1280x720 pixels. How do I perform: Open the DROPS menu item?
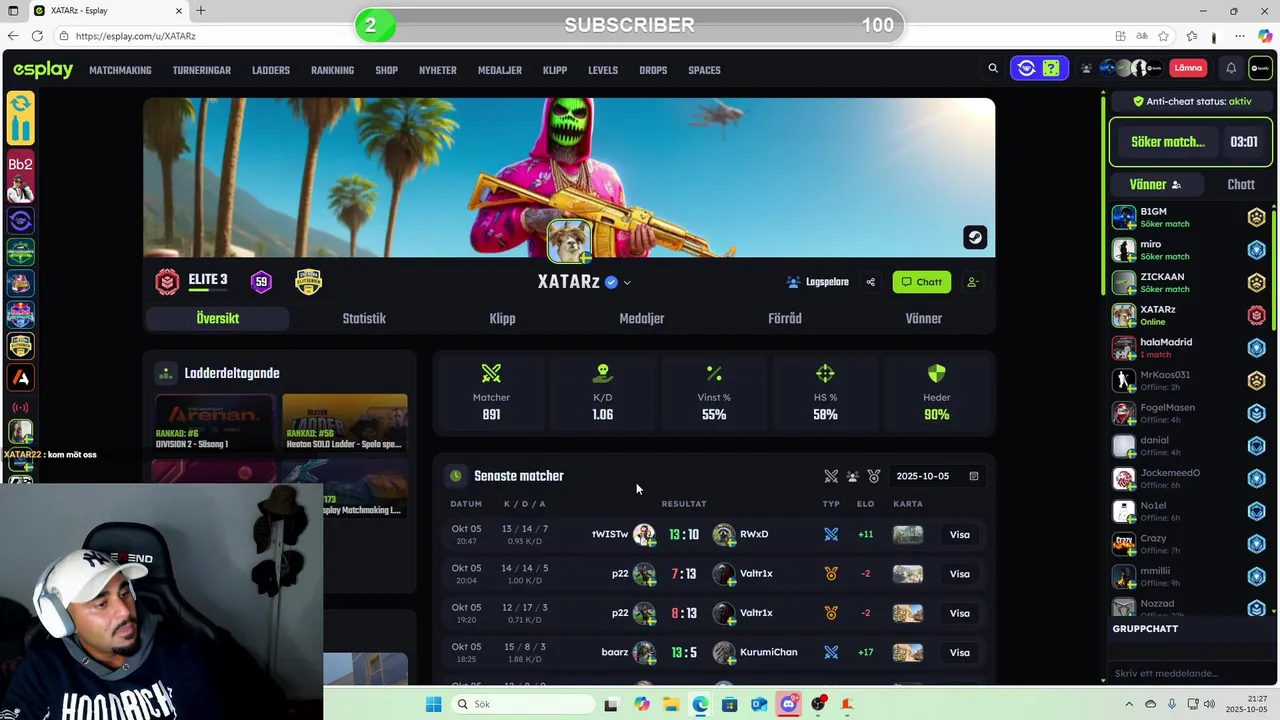coord(653,70)
